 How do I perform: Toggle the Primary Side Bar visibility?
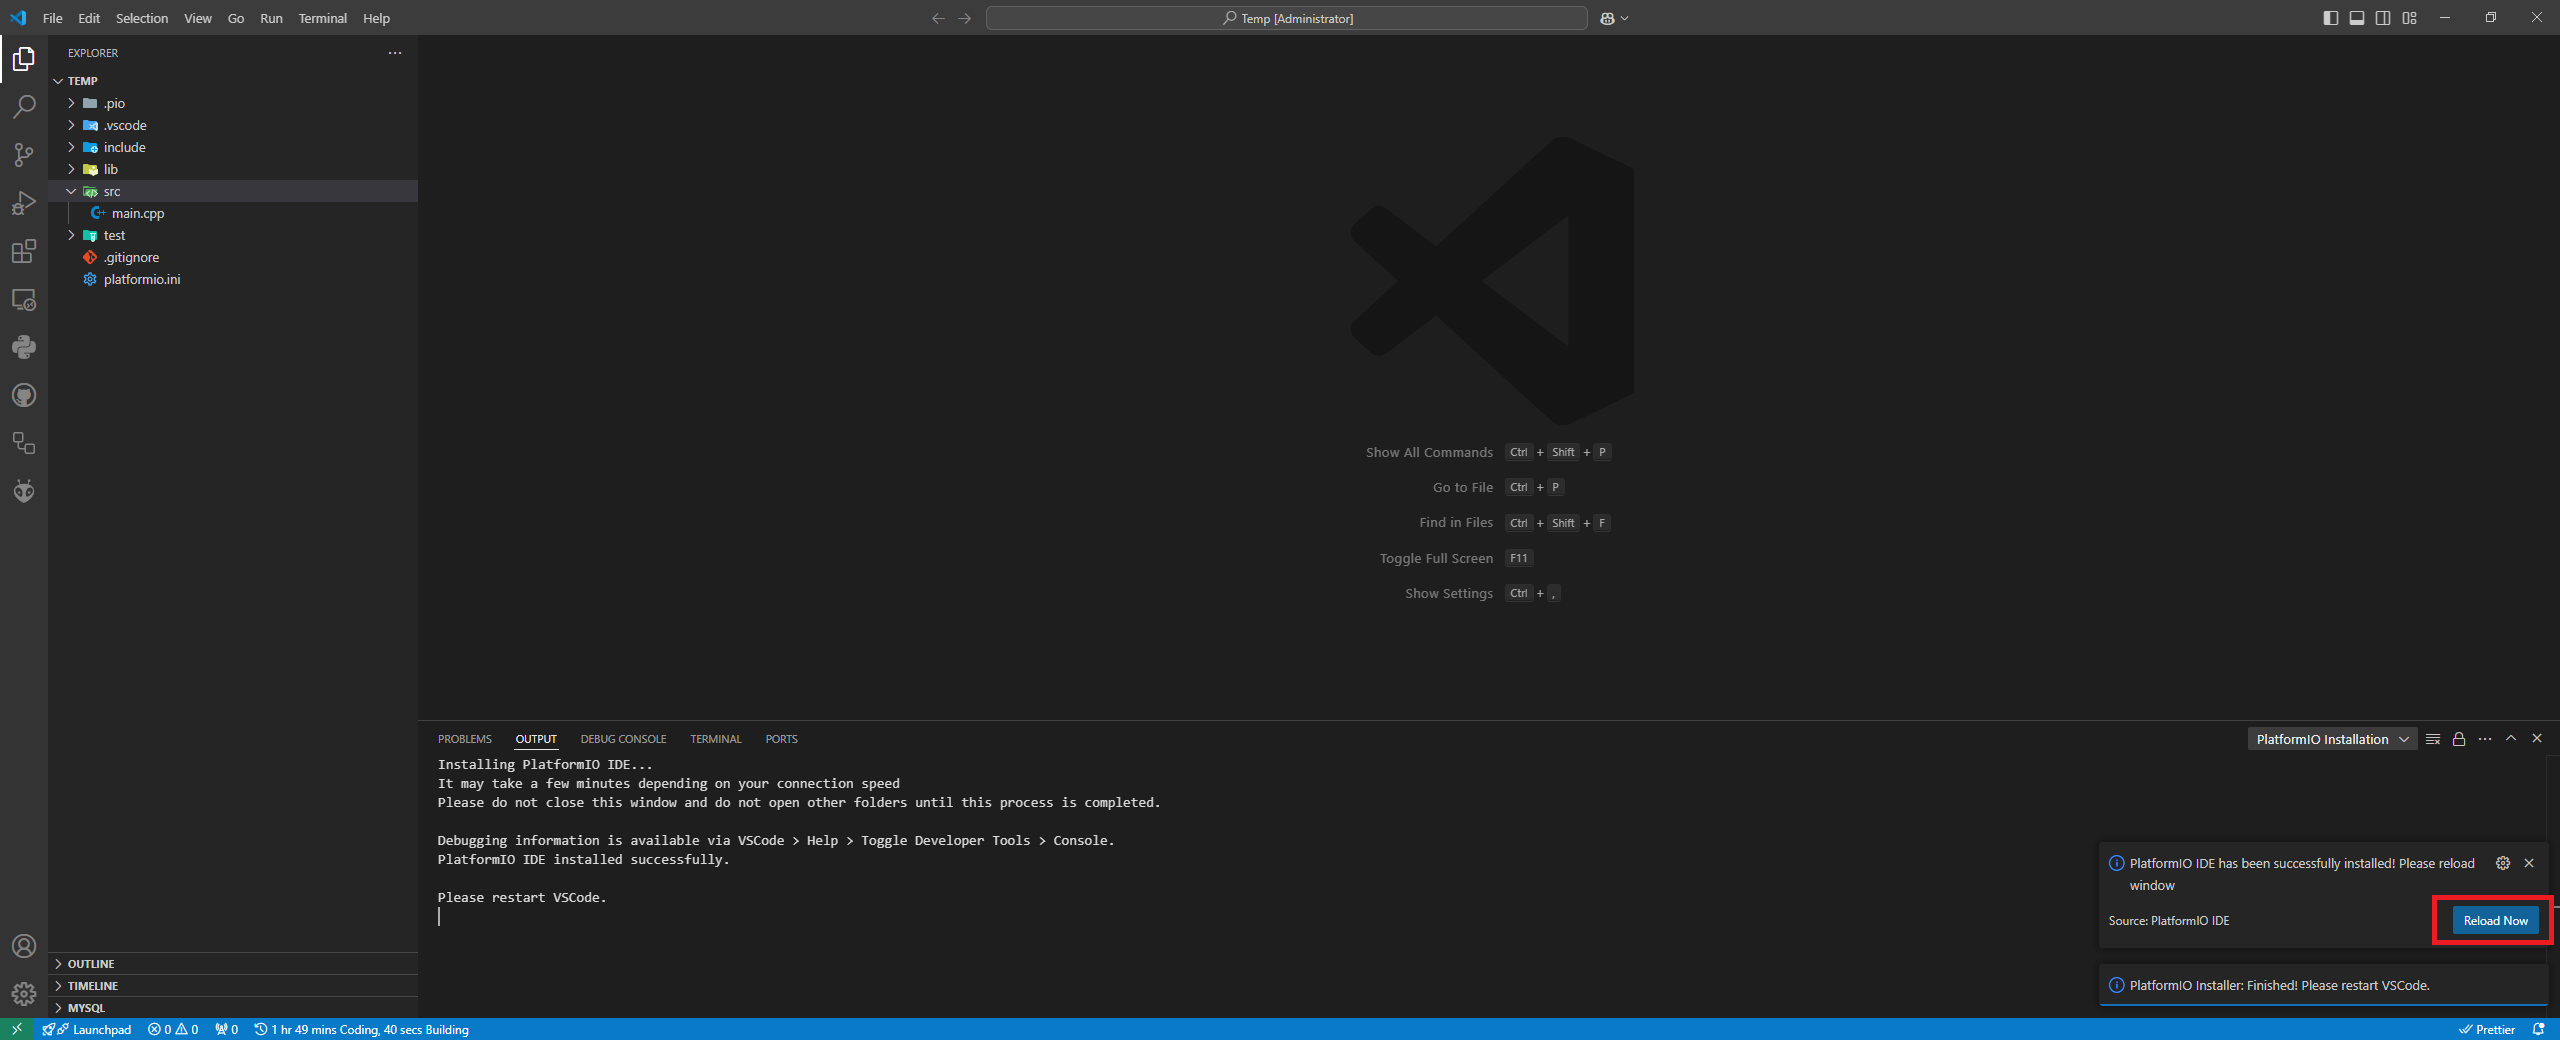[x=2331, y=18]
